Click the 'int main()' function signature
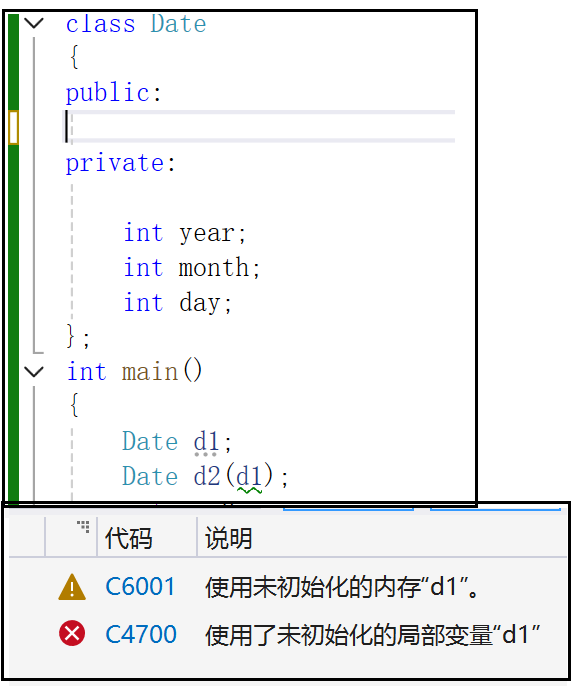576x688 pixels. click(134, 372)
